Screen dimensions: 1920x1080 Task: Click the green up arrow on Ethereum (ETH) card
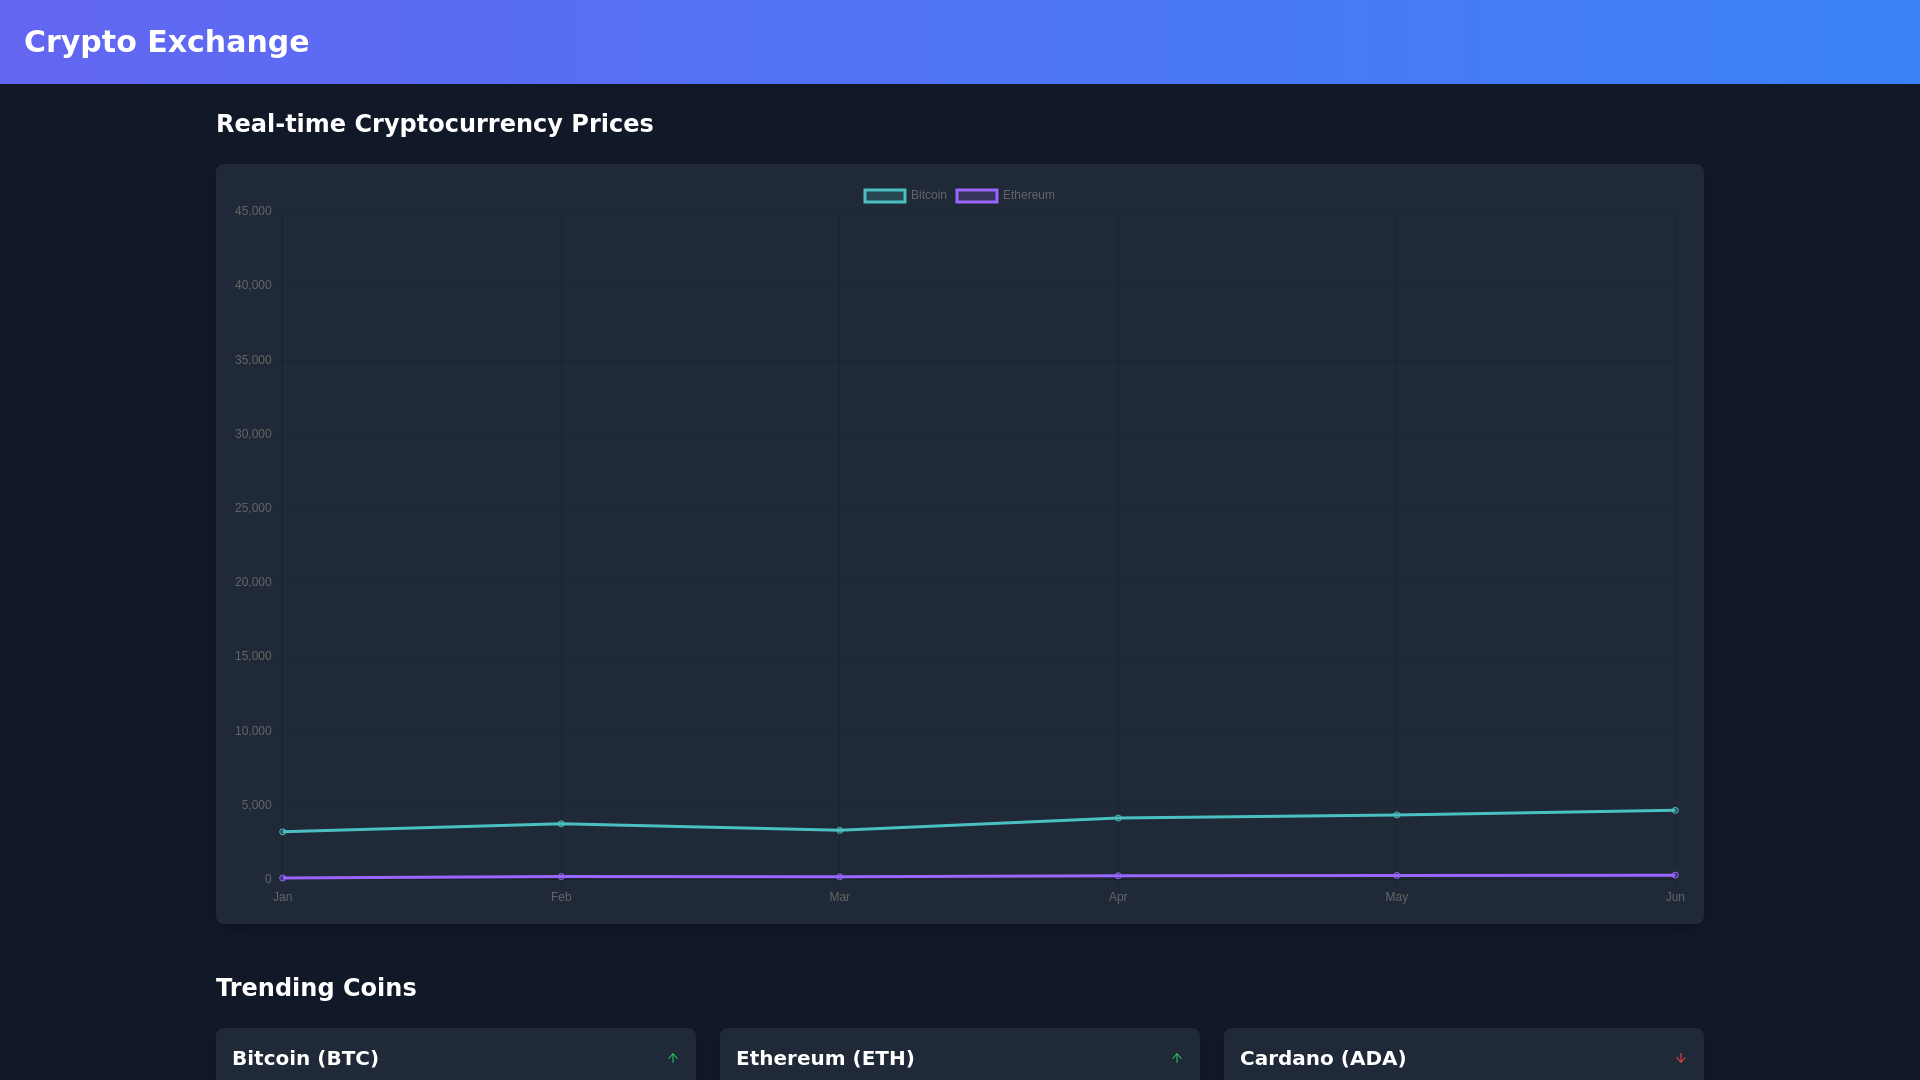(1177, 1057)
